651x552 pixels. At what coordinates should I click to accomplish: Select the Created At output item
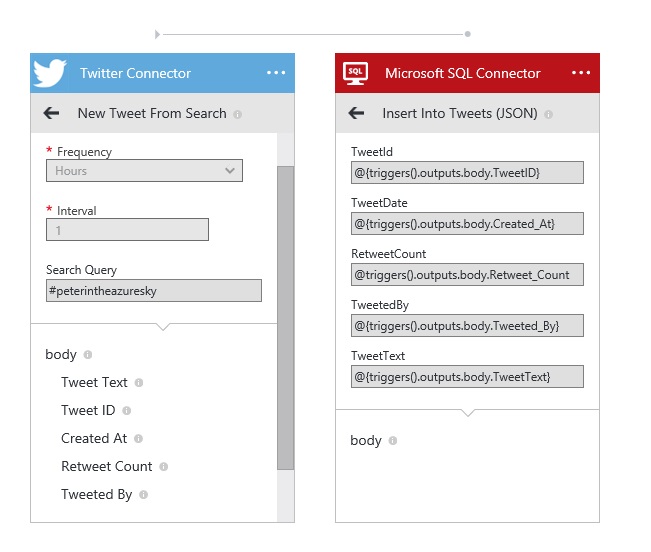(94, 438)
